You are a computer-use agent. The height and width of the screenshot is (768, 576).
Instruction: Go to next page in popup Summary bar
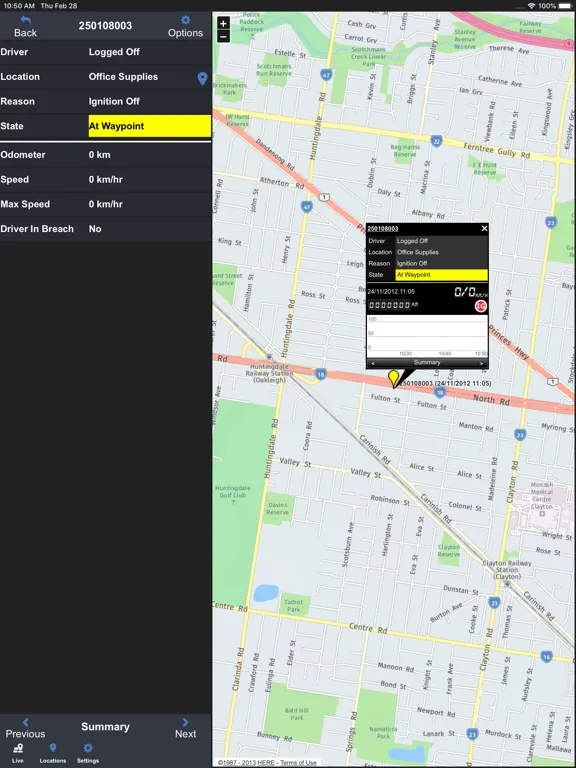pos(481,363)
